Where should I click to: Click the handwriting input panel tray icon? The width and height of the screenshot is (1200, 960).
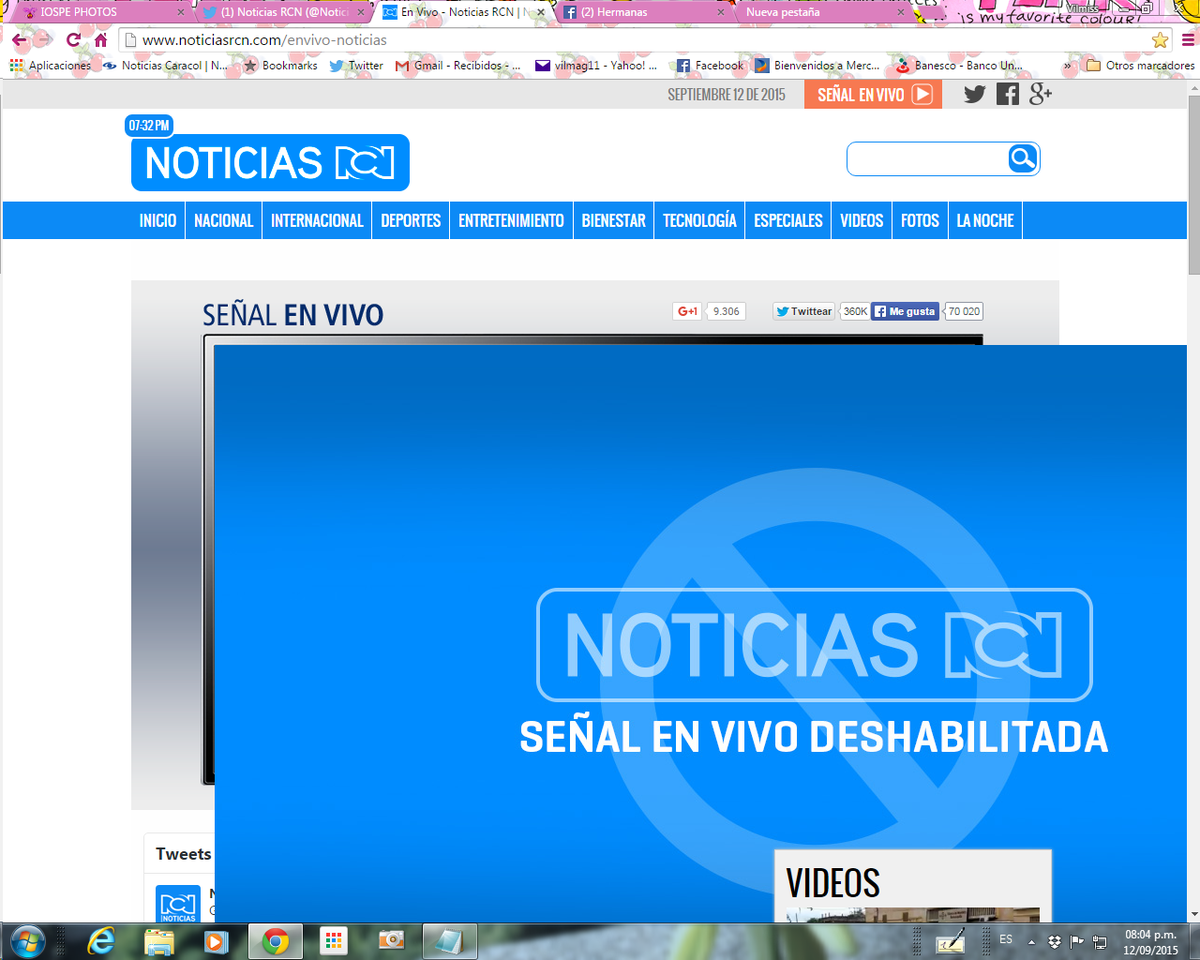(x=950, y=941)
